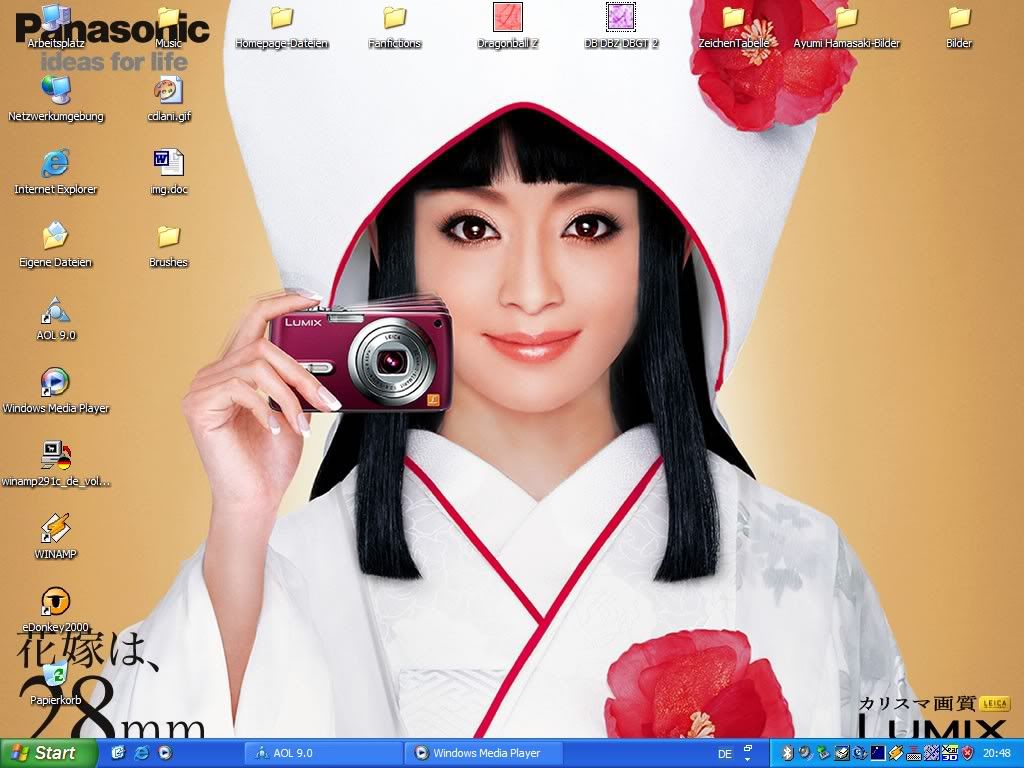The width and height of the screenshot is (1024, 768).
Task: Open the Music folder on the desktop
Action: pyautogui.click(x=168, y=26)
